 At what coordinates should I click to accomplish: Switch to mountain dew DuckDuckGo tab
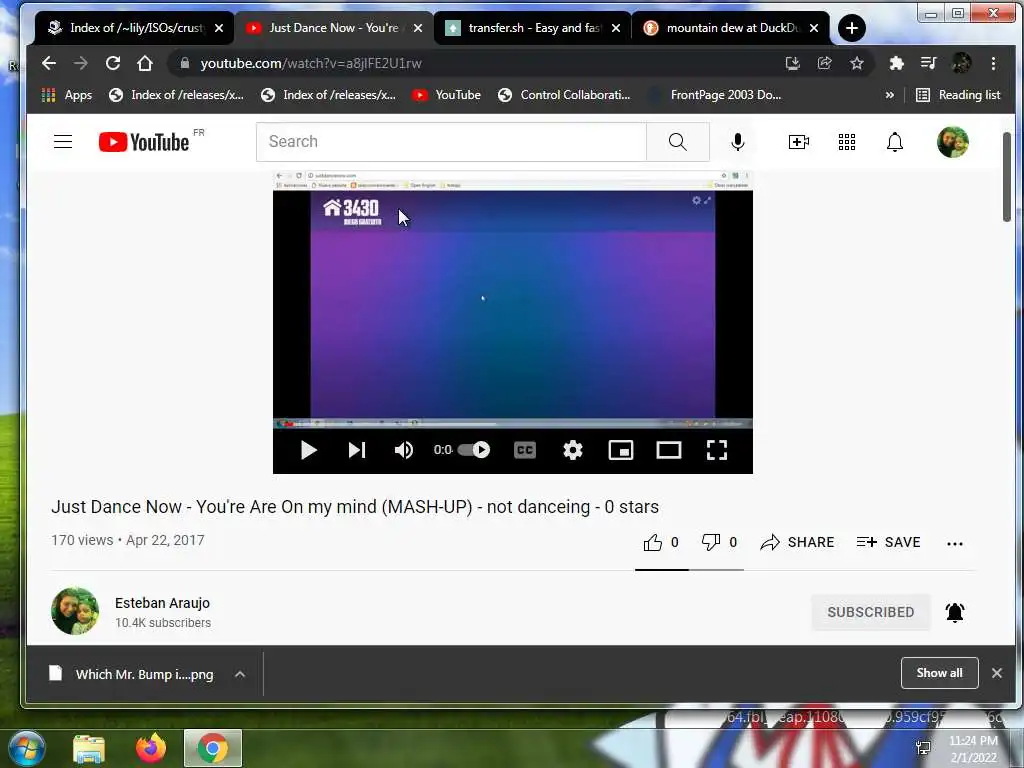(731, 28)
